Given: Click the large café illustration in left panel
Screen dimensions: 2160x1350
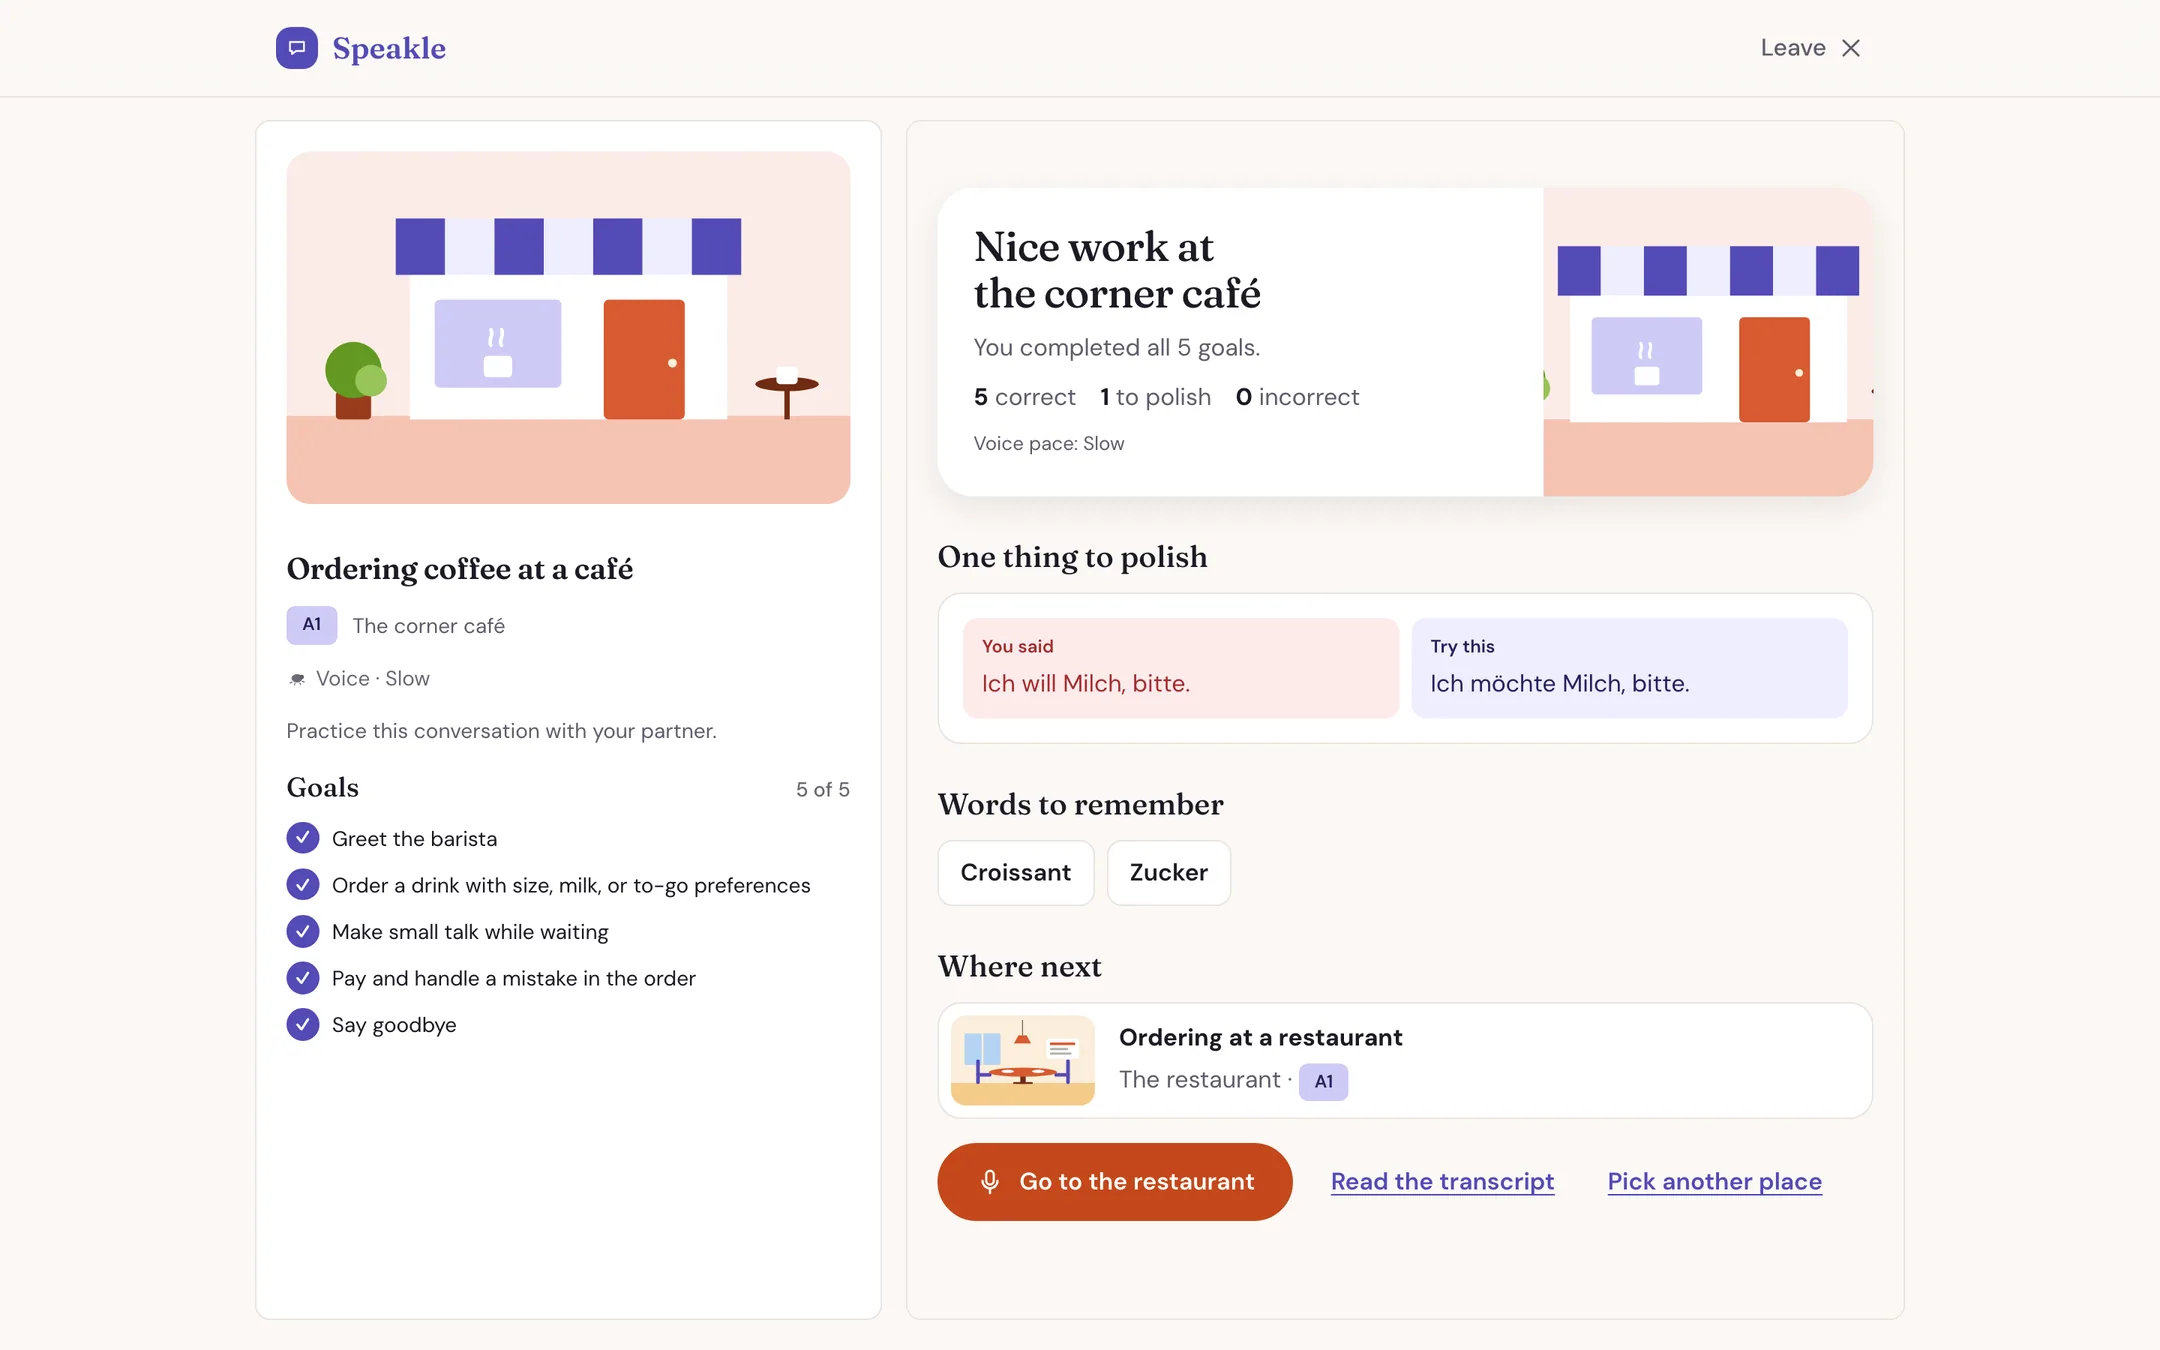Looking at the screenshot, I should tap(568, 328).
